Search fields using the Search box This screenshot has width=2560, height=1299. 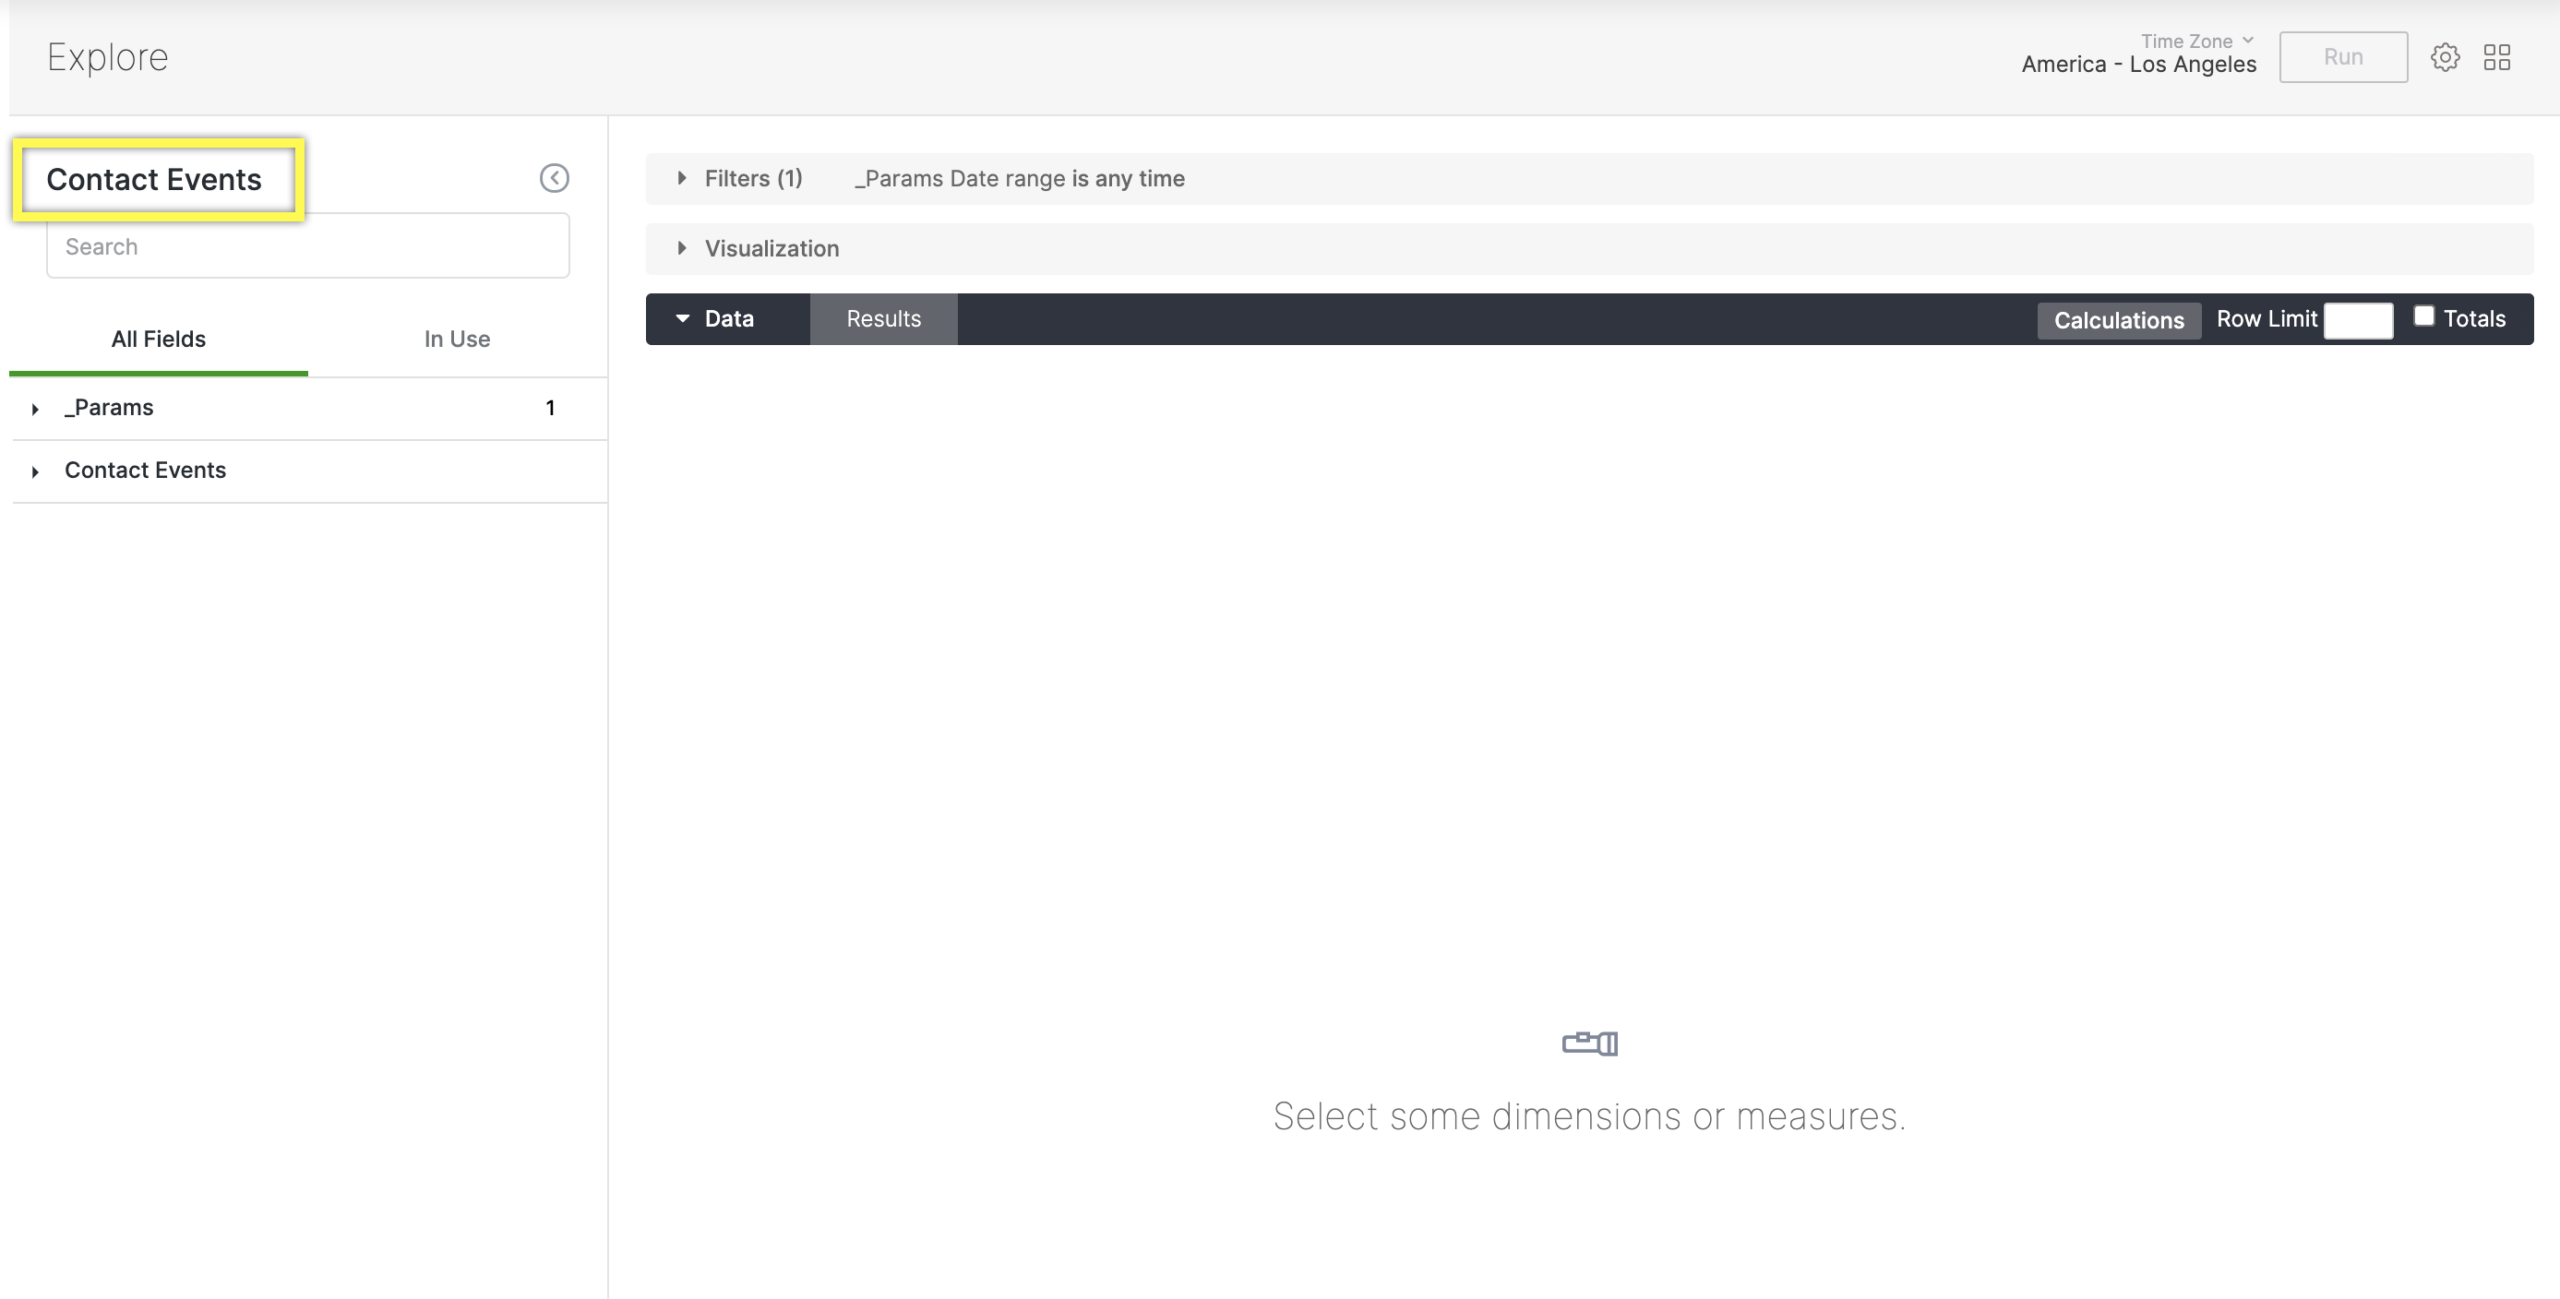[306, 247]
